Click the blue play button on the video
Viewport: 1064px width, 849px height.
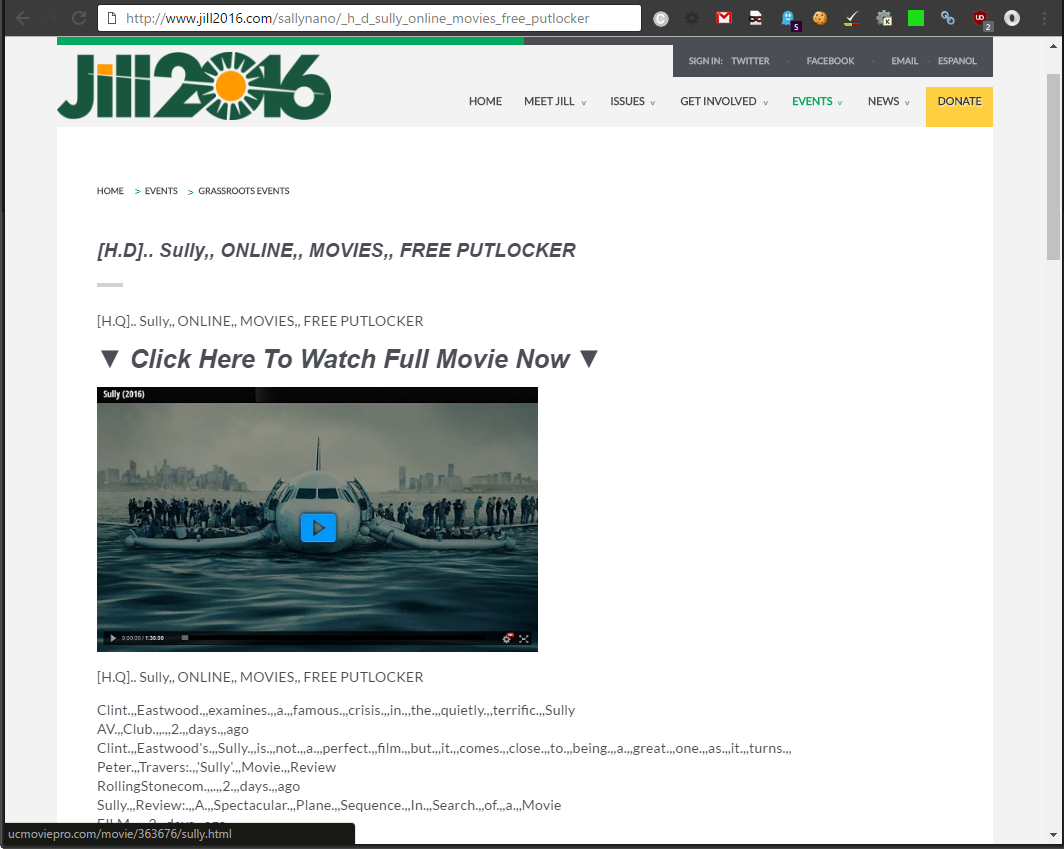tap(318, 527)
